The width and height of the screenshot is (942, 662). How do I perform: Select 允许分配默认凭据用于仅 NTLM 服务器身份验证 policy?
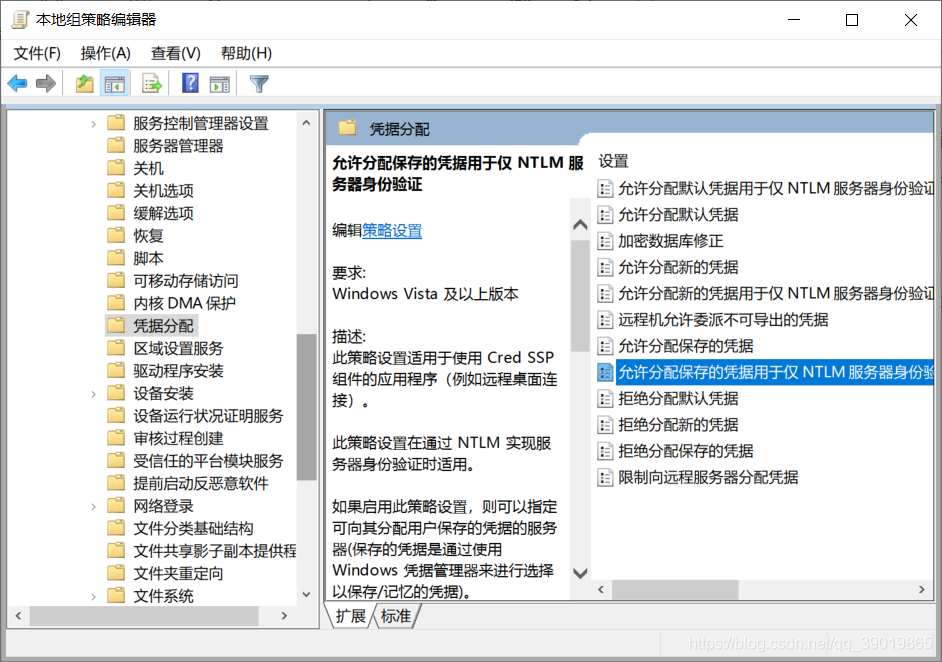(766, 189)
